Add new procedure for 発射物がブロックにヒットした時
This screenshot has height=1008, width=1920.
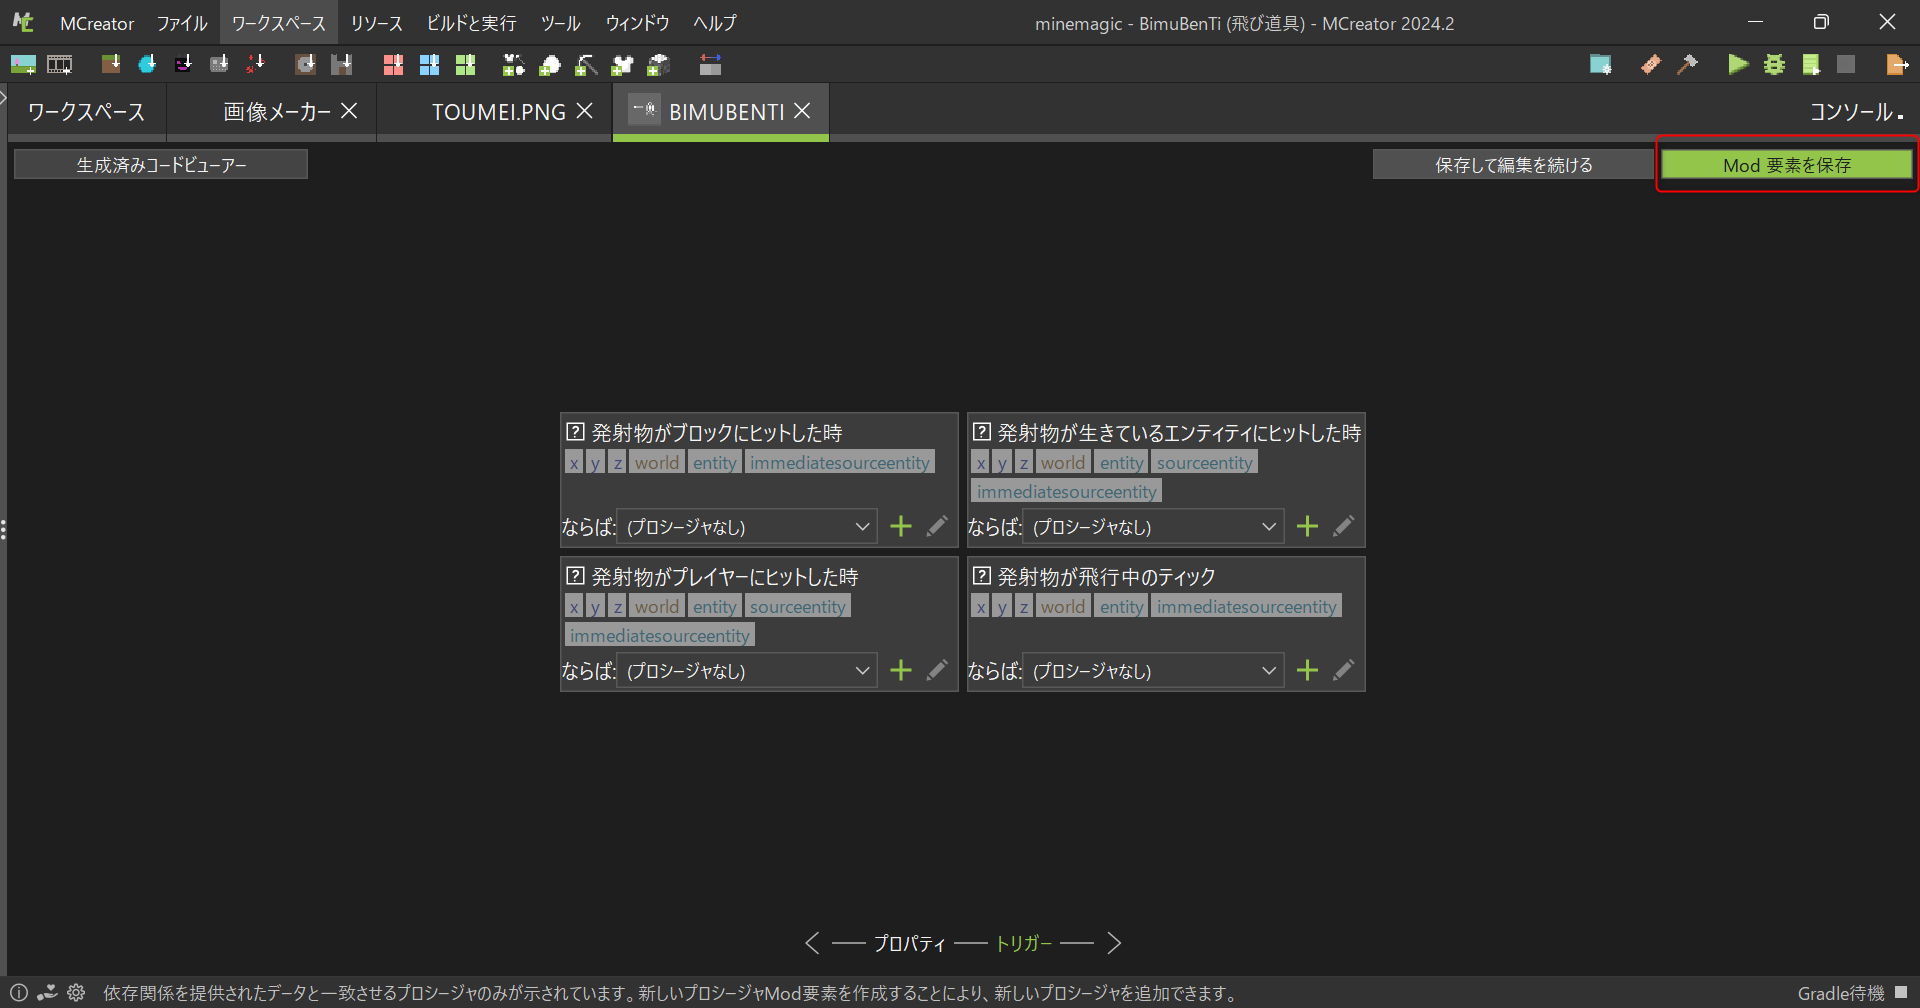point(901,527)
